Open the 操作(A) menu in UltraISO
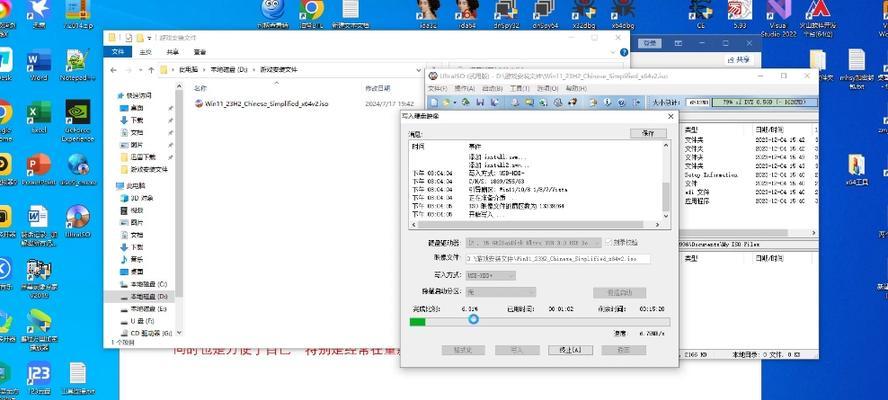 pos(464,88)
